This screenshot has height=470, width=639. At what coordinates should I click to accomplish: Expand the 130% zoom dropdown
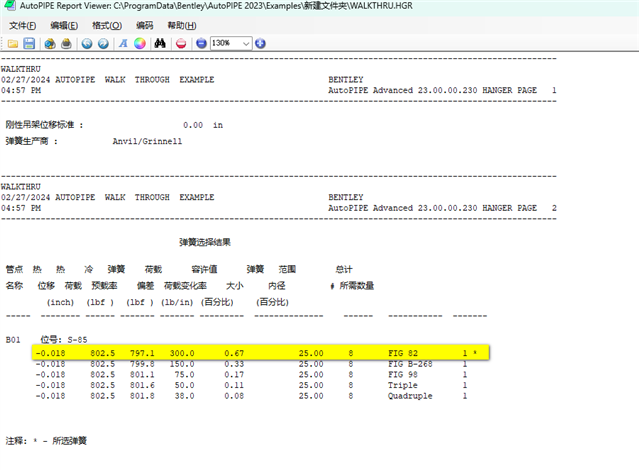click(246, 44)
